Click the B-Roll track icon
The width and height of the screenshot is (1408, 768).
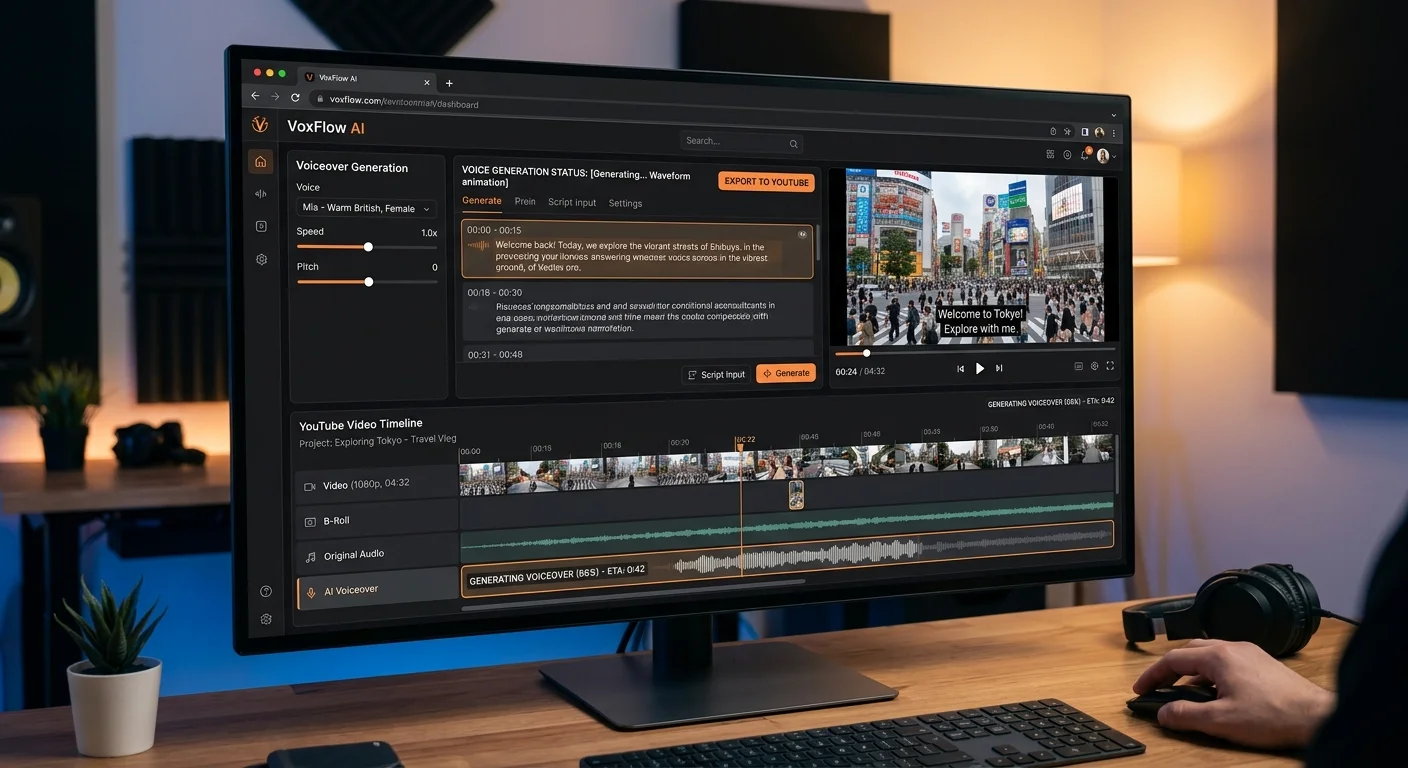[x=310, y=522]
